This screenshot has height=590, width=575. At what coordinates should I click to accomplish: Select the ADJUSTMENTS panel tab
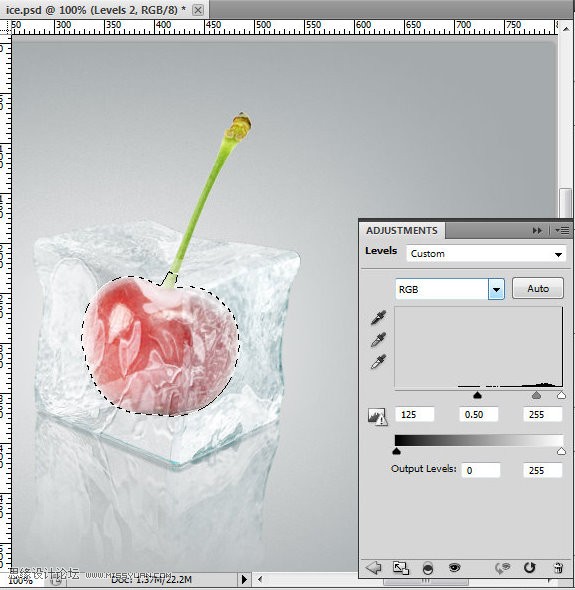[402, 230]
